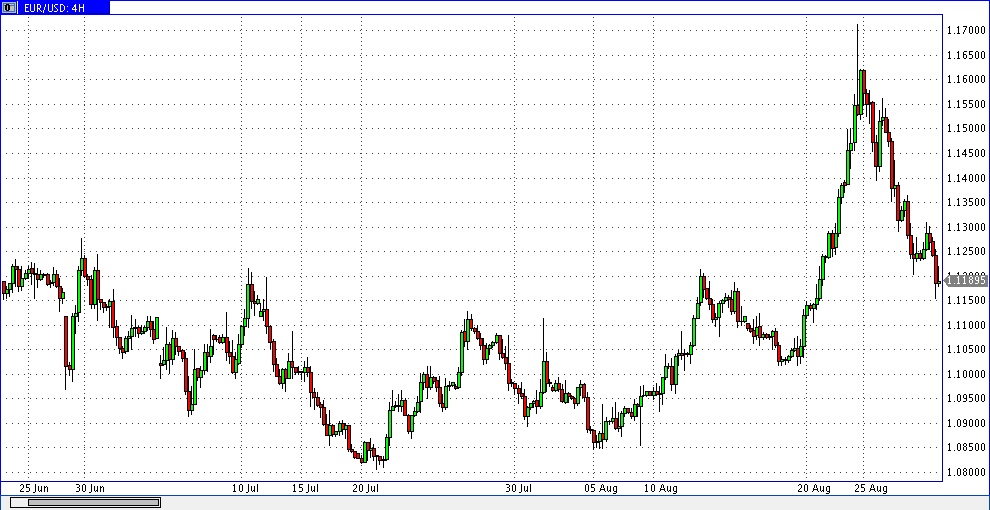
Task: Click the 1.12500 price axis label
Action: pos(966,251)
